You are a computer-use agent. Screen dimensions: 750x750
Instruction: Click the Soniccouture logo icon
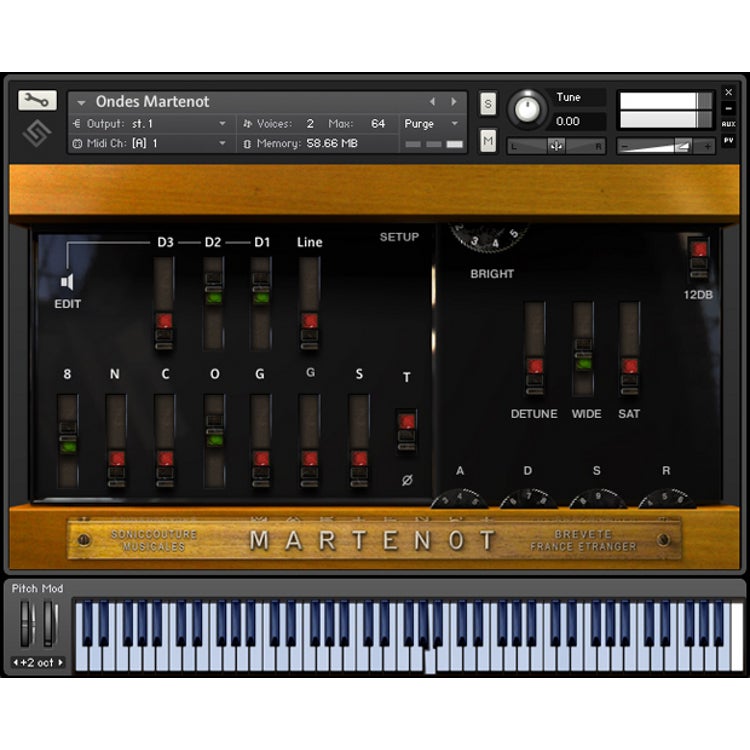pos(36,133)
